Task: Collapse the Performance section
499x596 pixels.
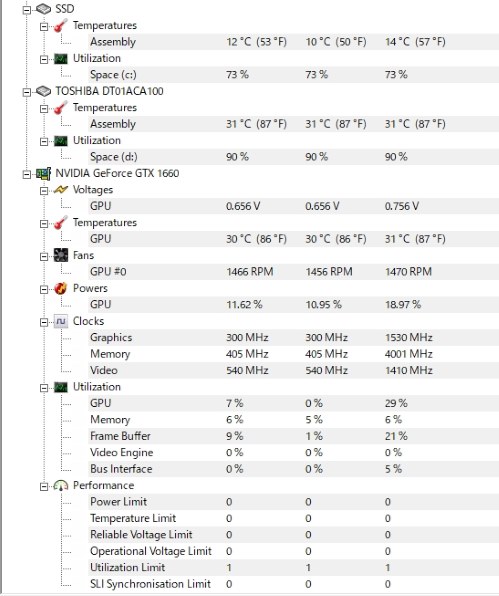Action: pyautogui.click(x=44, y=487)
